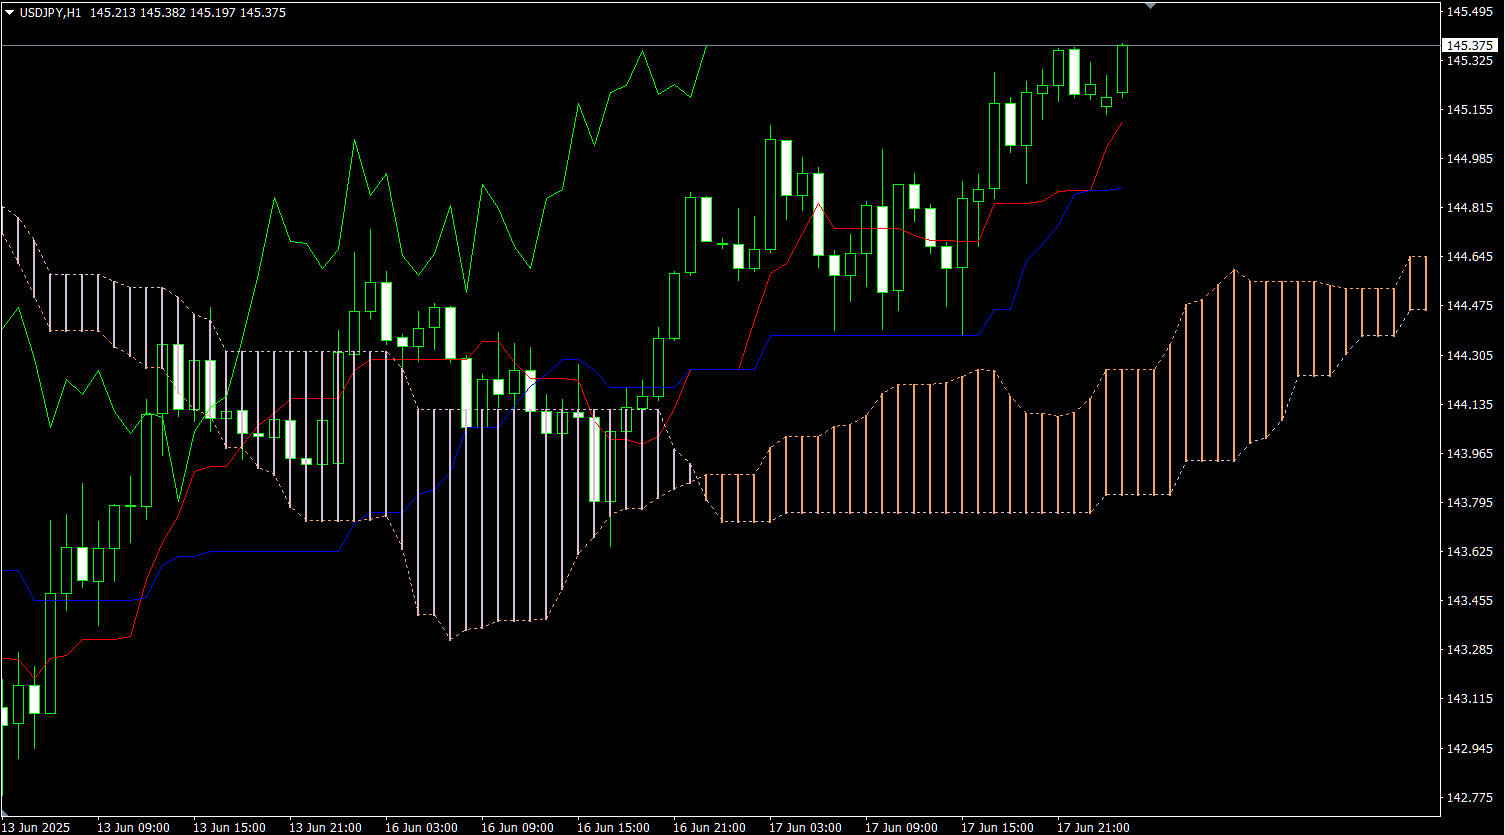Image resolution: width=1505 pixels, height=835 pixels.
Task: Click the chart shift triangle marker at top
Action: 1150,6
